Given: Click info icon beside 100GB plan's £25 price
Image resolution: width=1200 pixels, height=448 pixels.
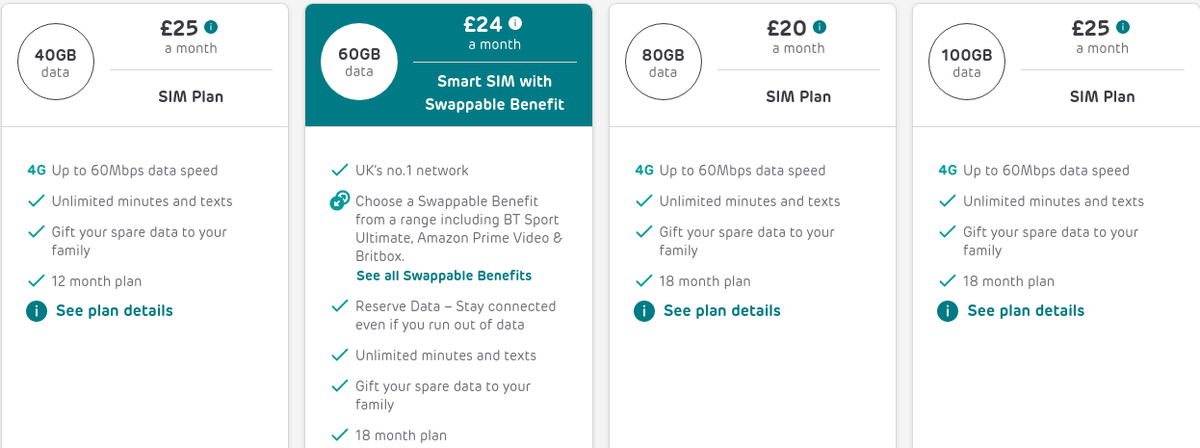Looking at the screenshot, I should (x=1123, y=27).
